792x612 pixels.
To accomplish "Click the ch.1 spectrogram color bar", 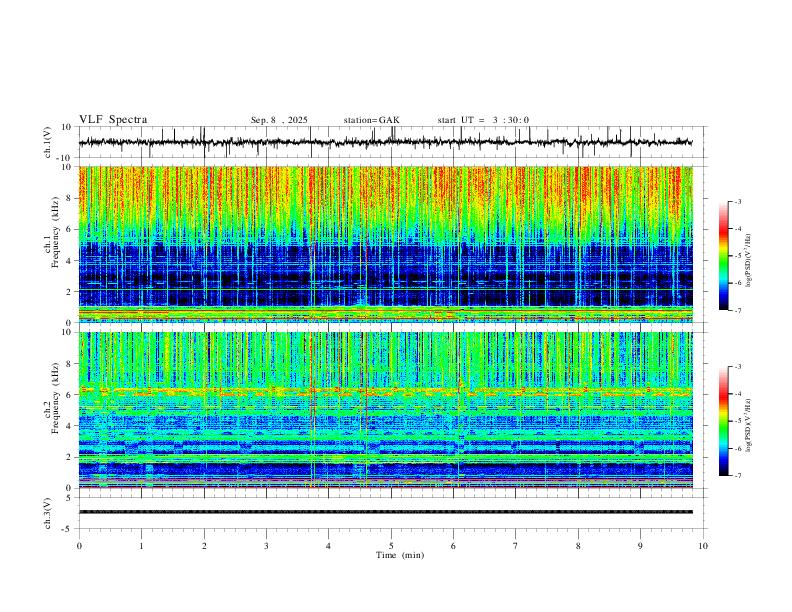I will pyautogui.click(x=724, y=256).
